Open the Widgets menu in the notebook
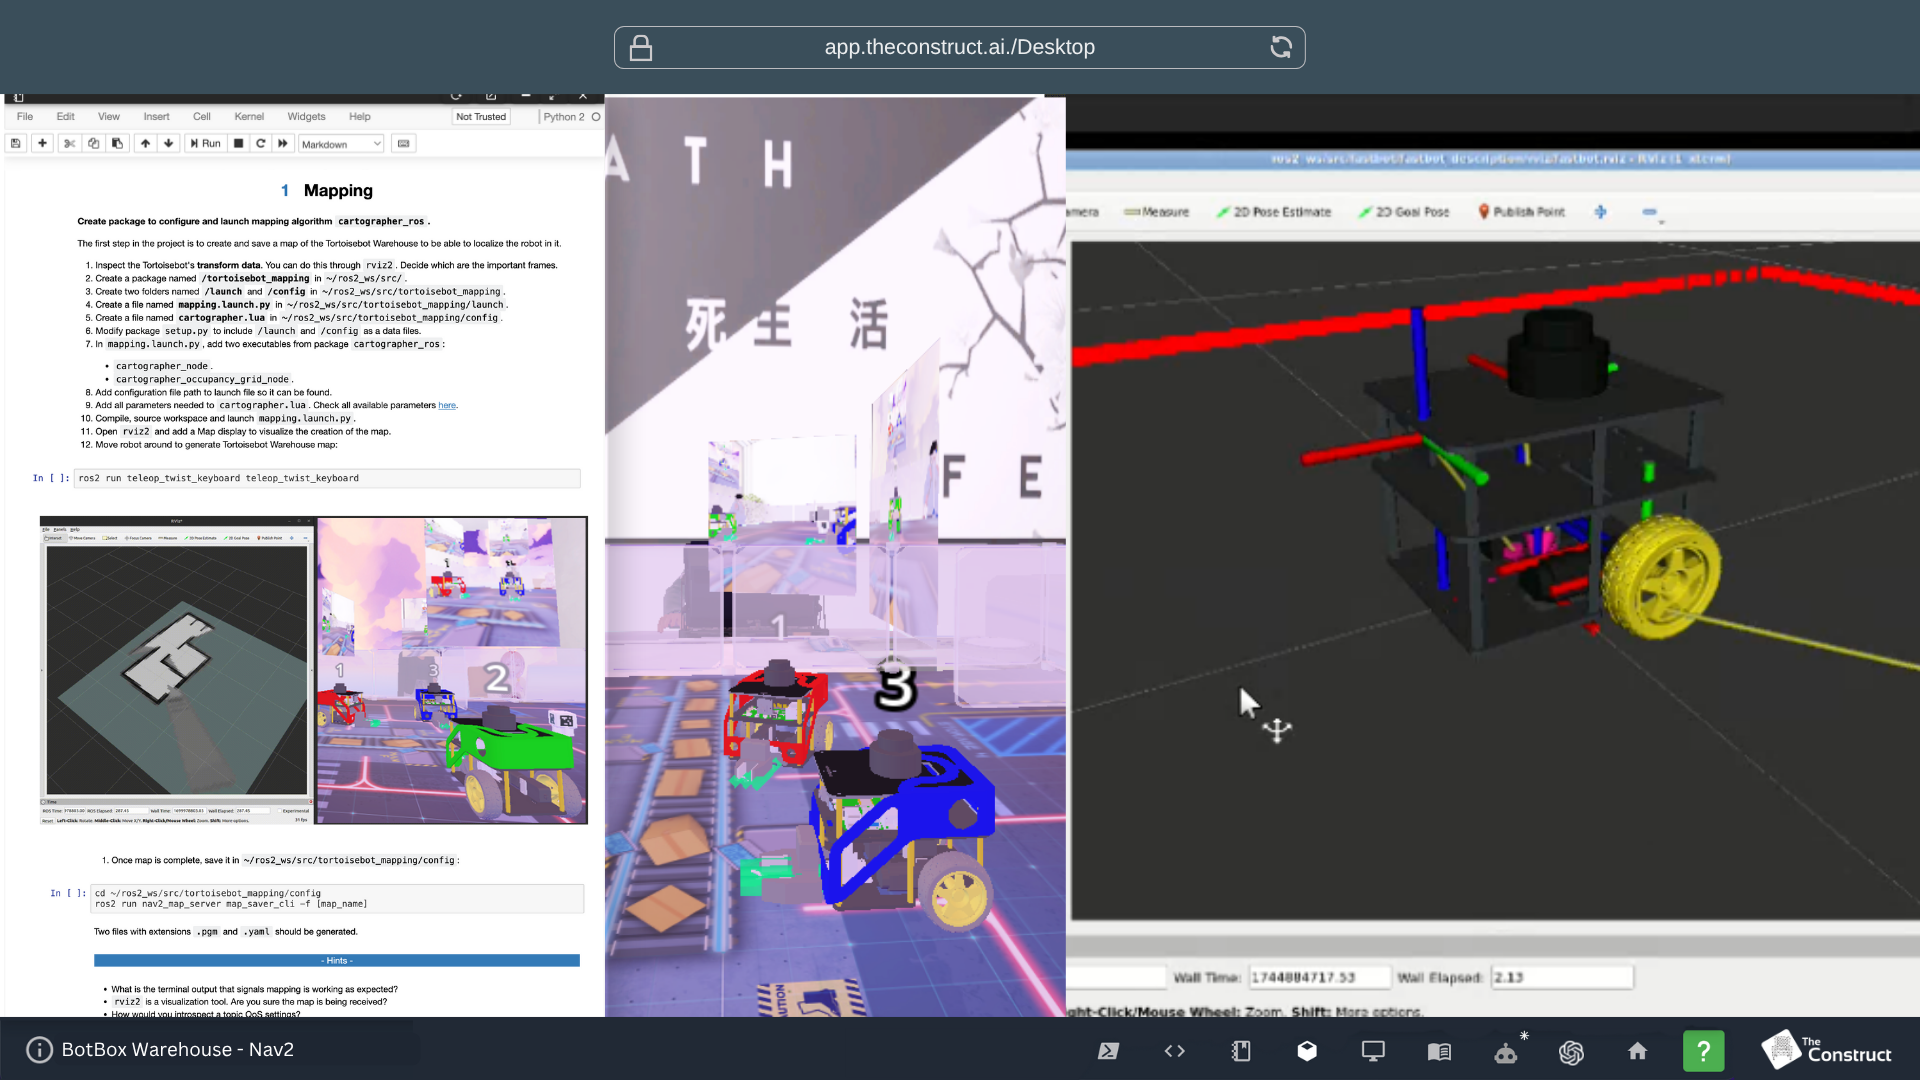The height and width of the screenshot is (1080, 1920). click(x=306, y=117)
